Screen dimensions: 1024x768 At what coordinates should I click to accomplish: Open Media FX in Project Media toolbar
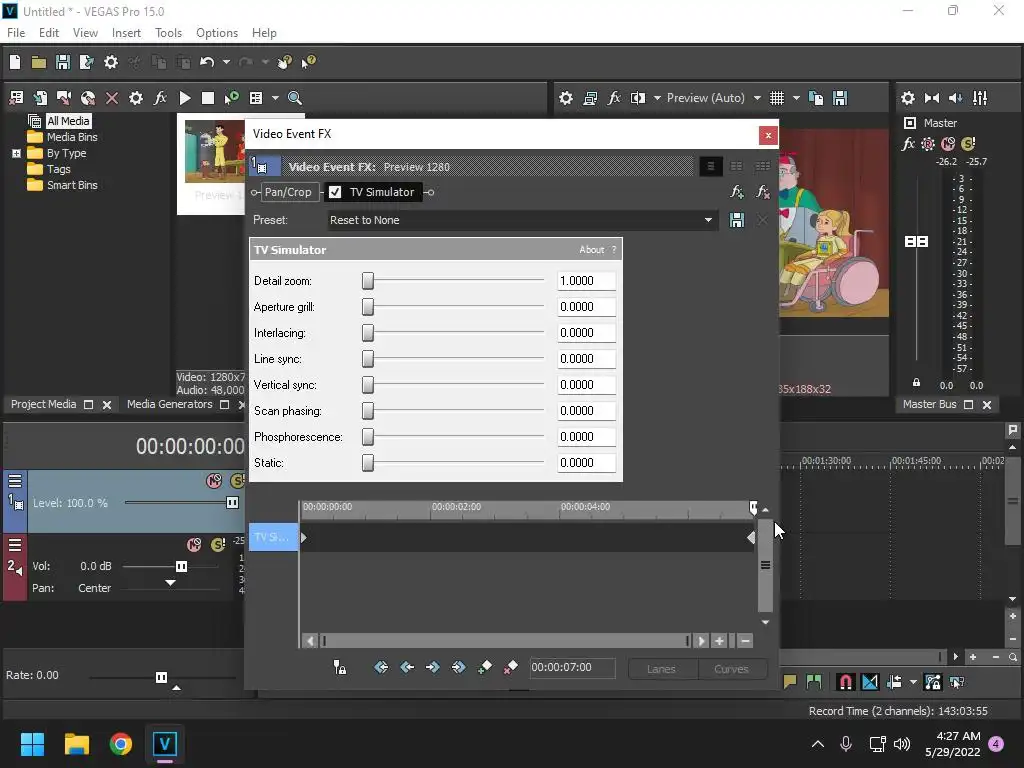[160, 98]
